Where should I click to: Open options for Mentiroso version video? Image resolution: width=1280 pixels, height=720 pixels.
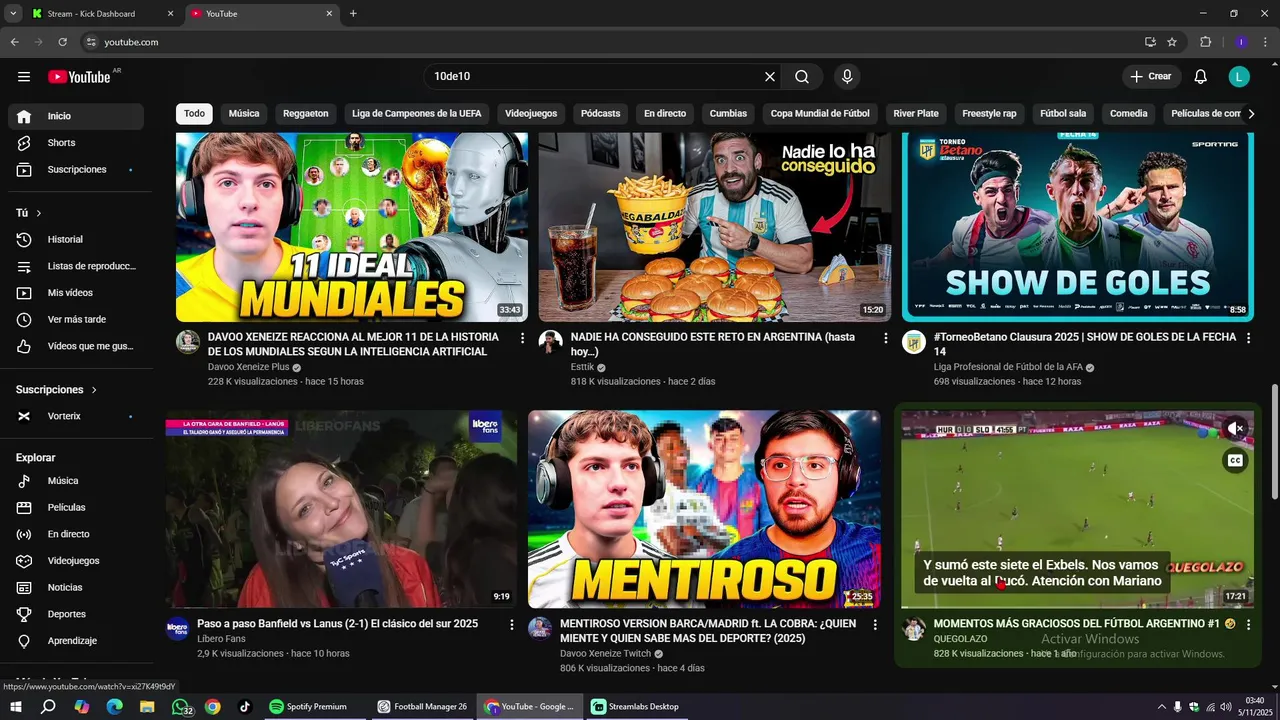(x=875, y=625)
